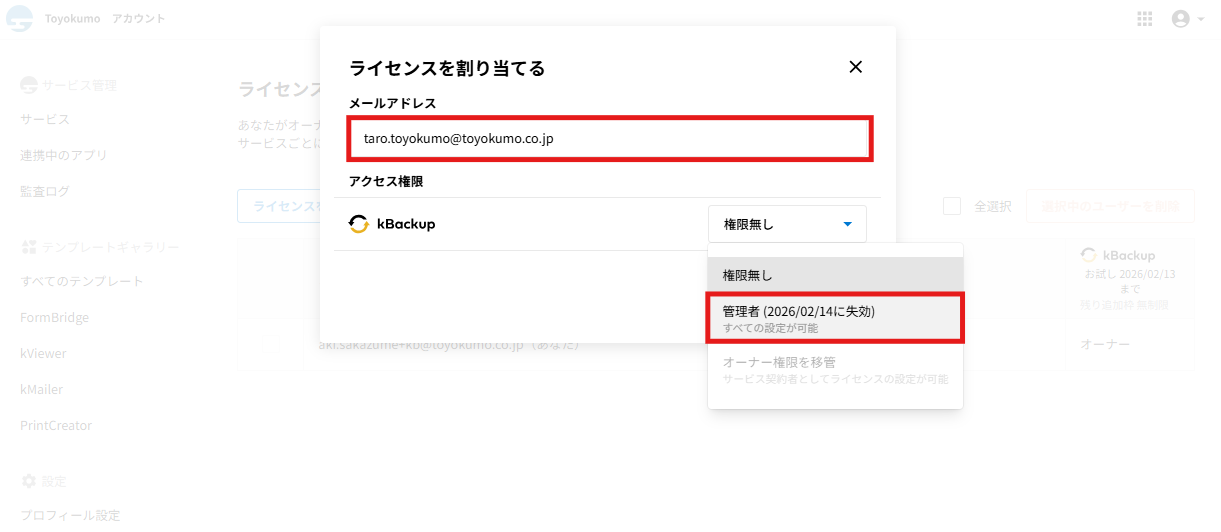
Task: Click the Toyokumo cloud logo icon
Action: (x=19, y=19)
